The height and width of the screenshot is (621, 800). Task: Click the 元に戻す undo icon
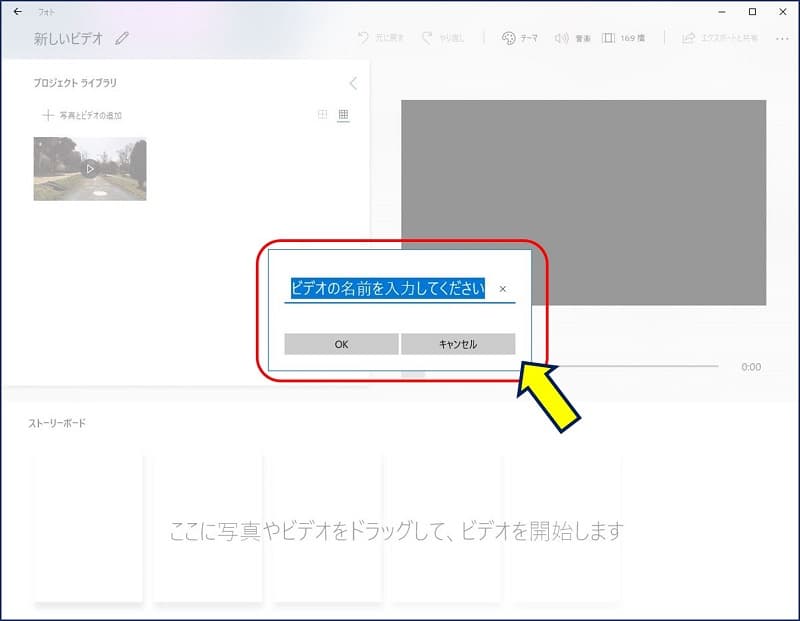[364, 38]
